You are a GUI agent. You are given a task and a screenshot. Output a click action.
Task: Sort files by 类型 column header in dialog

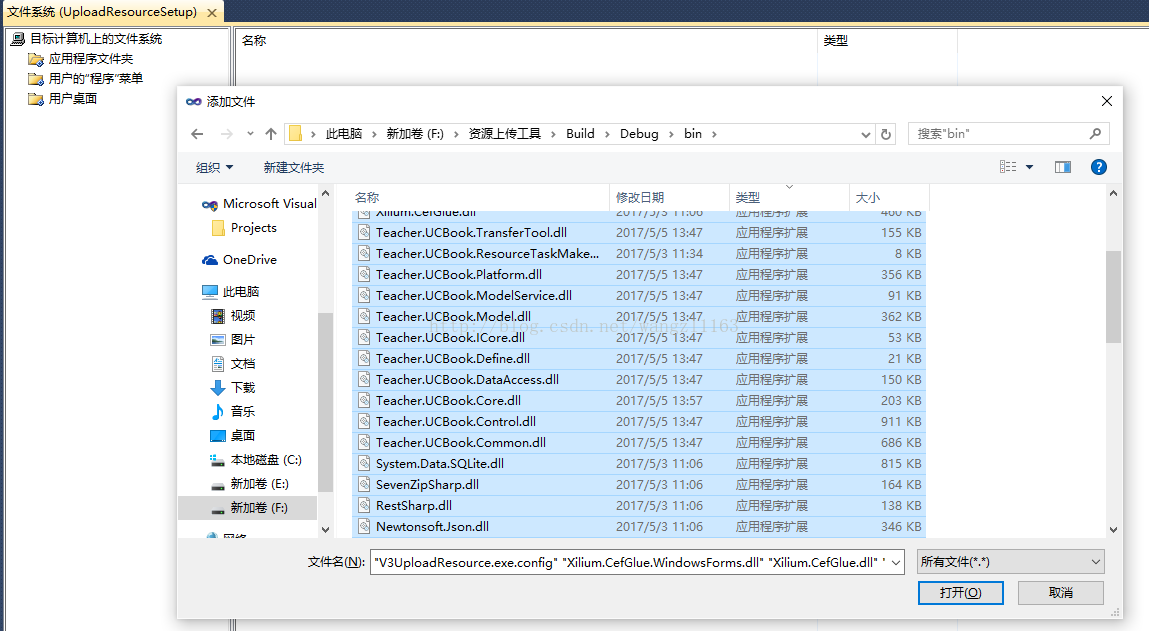click(789, 197)
